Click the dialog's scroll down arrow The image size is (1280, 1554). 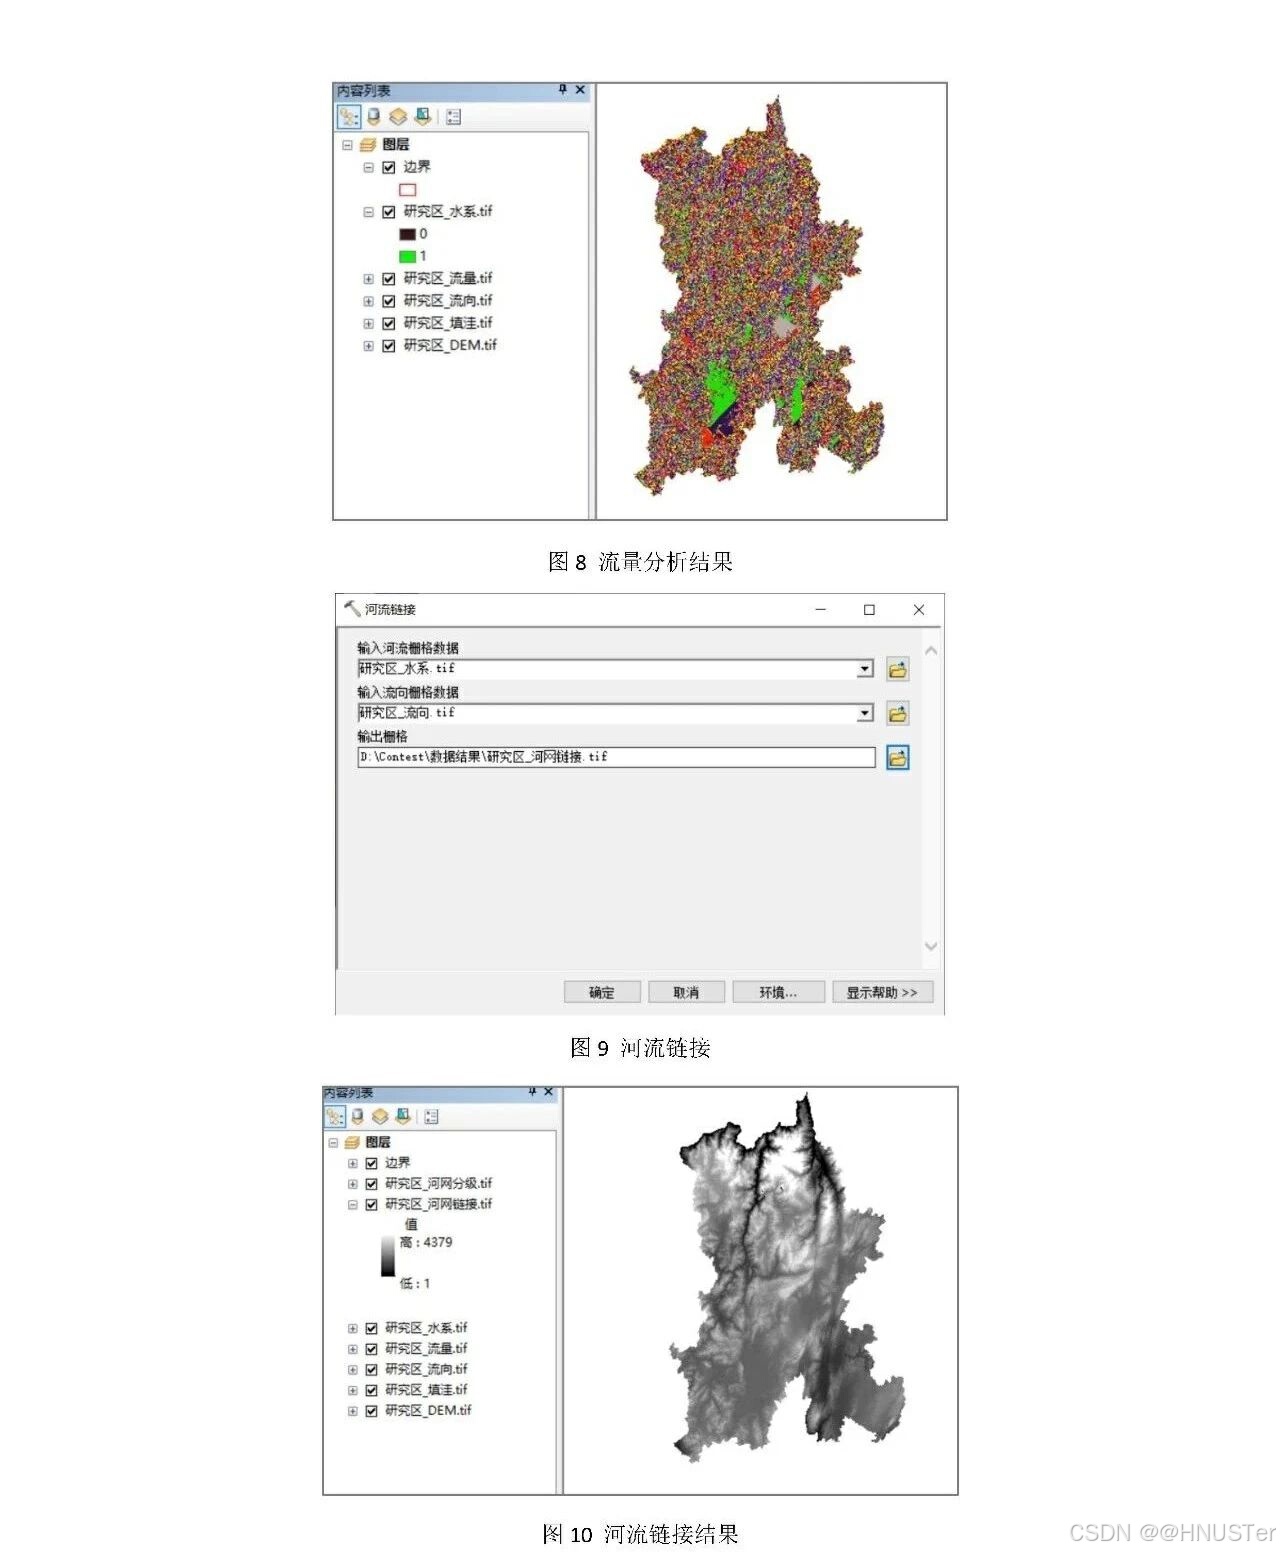tap(931, 946)
